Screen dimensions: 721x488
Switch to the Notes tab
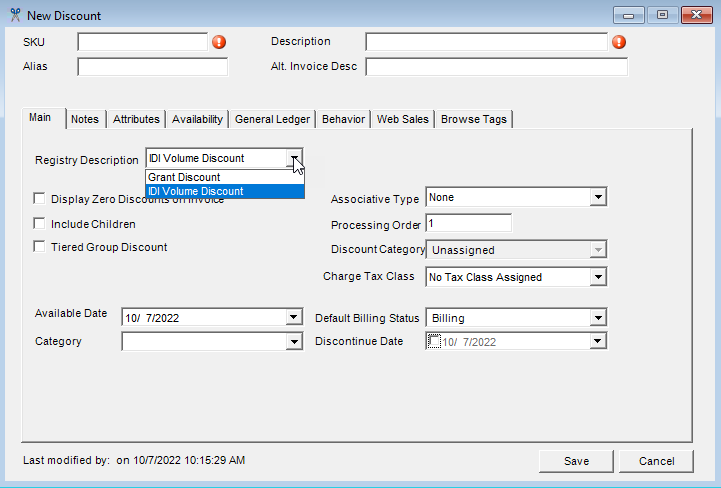pyautogui.click(x=85, y=119)
